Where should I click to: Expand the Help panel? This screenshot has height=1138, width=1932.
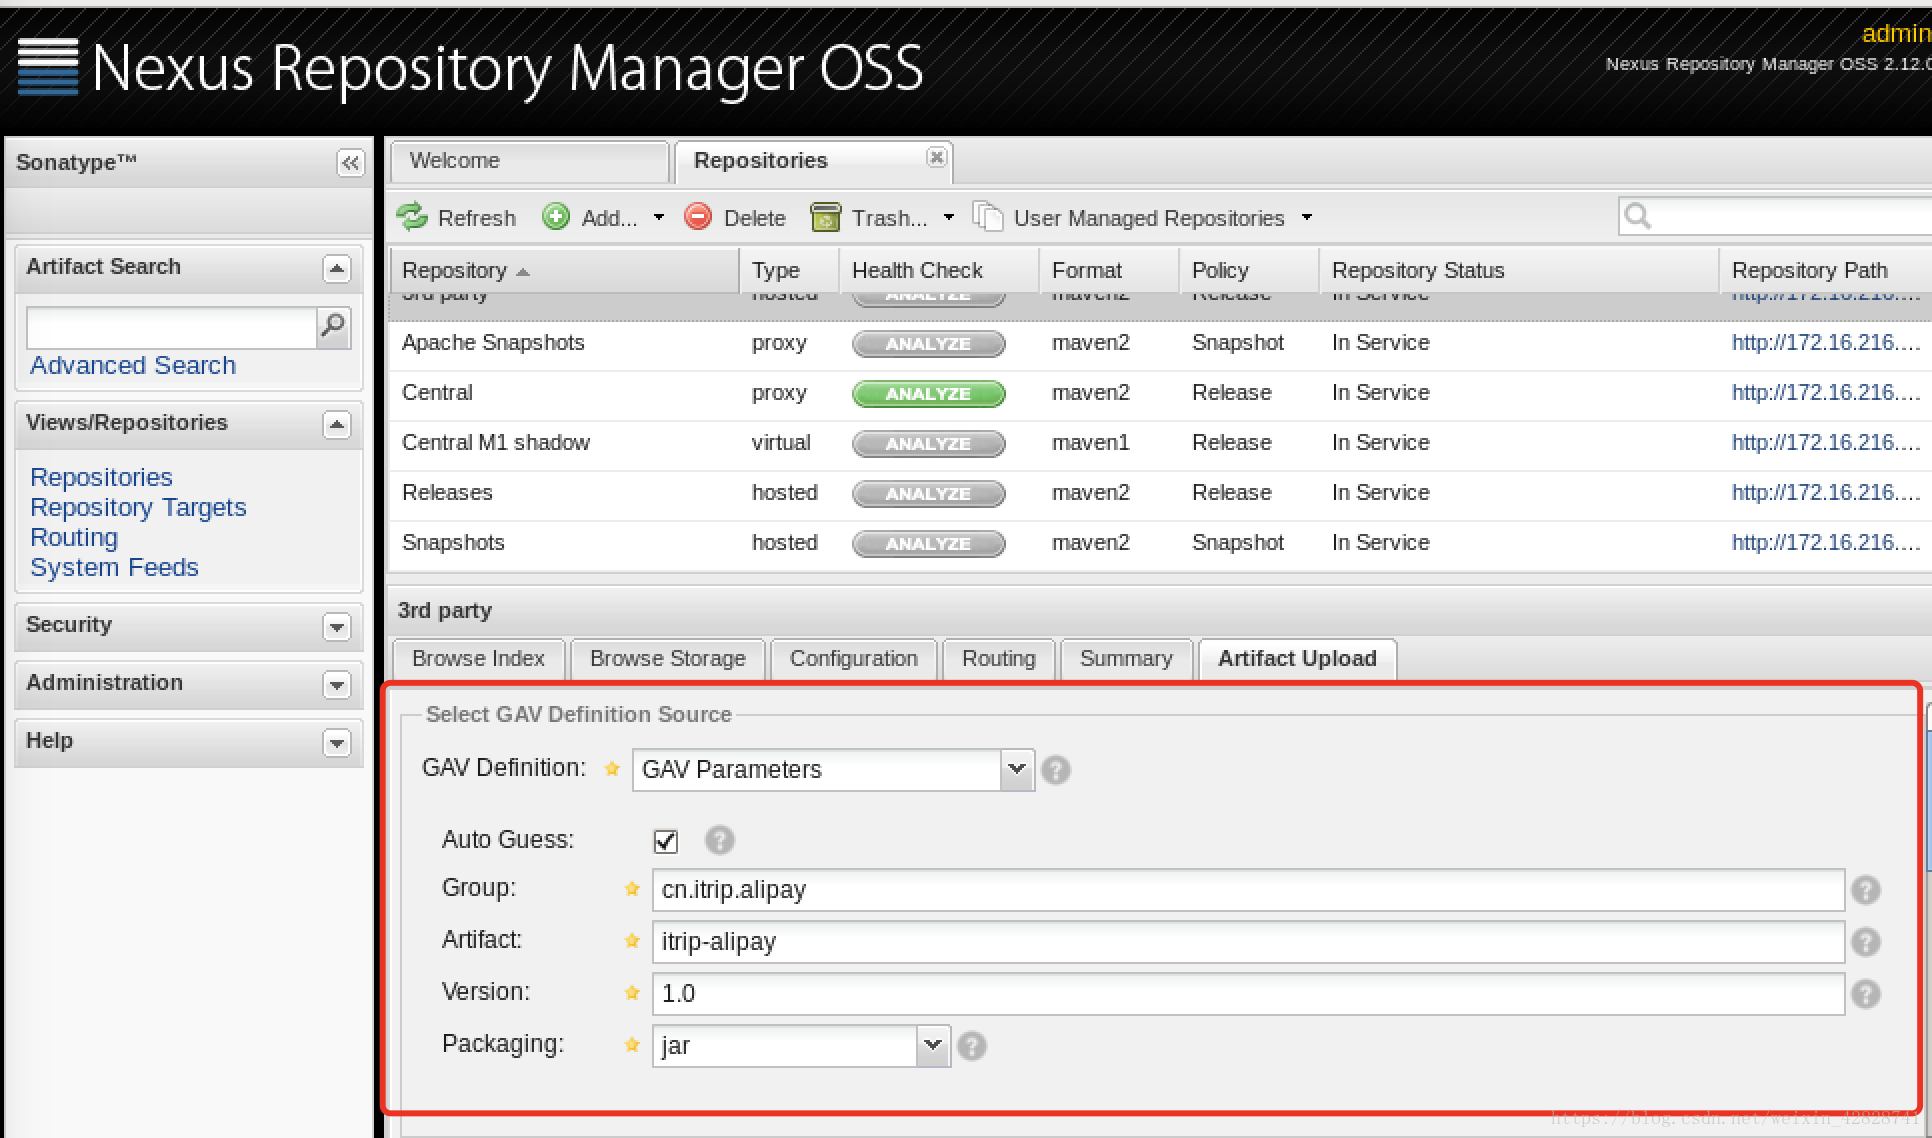(x=337, y=742)
